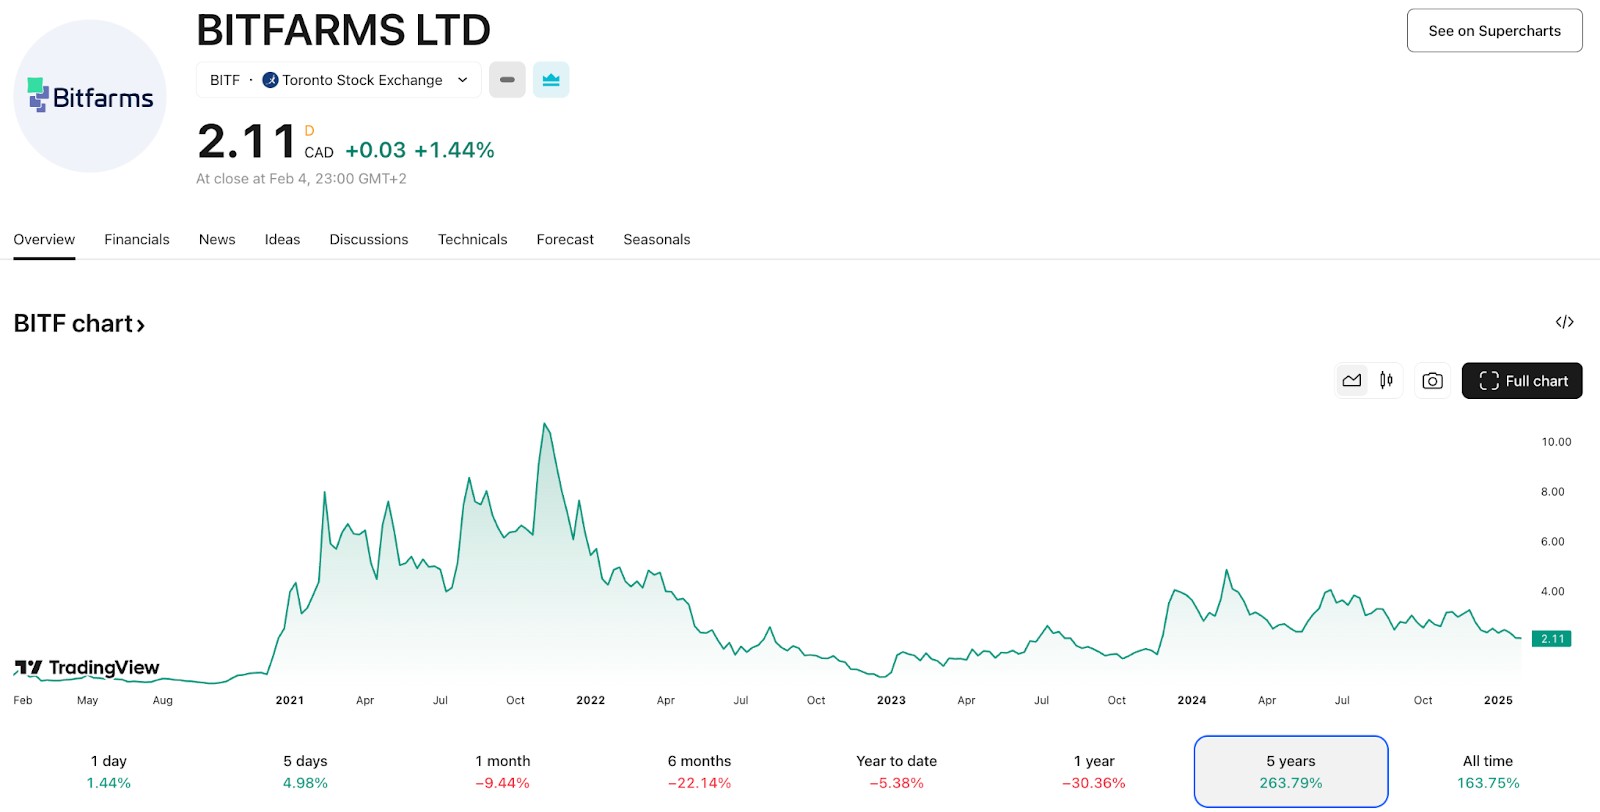Click the 8.00 price axis label
Screen dimensions: 1600x812
coord(1552,492)
